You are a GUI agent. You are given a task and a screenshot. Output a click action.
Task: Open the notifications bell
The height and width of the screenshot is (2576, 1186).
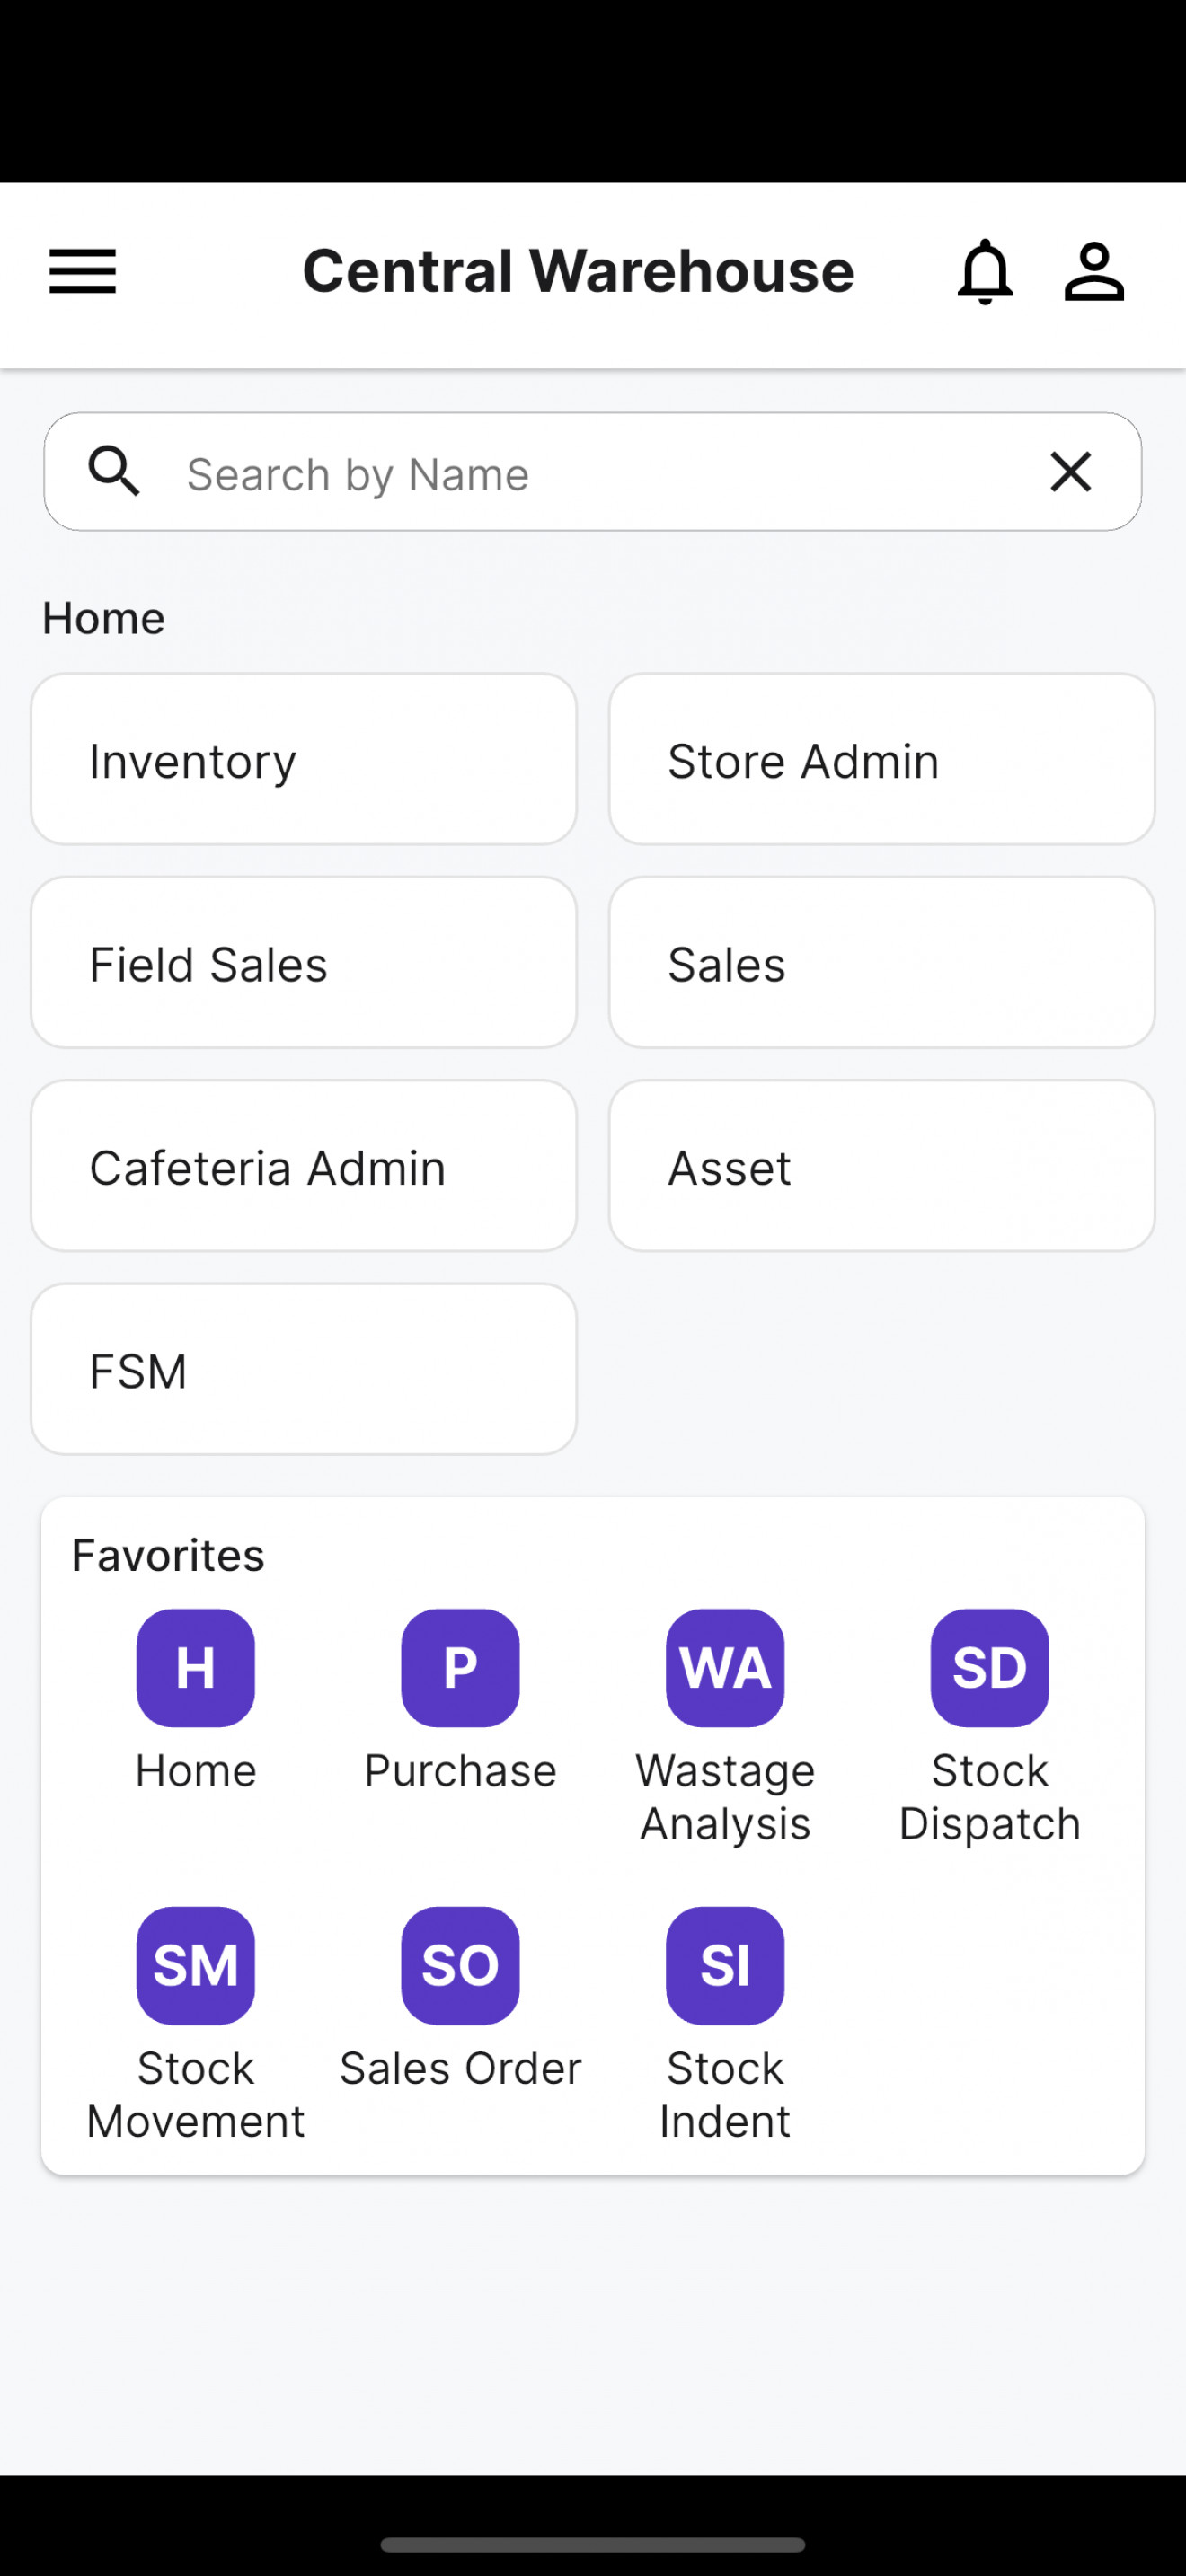985,271
